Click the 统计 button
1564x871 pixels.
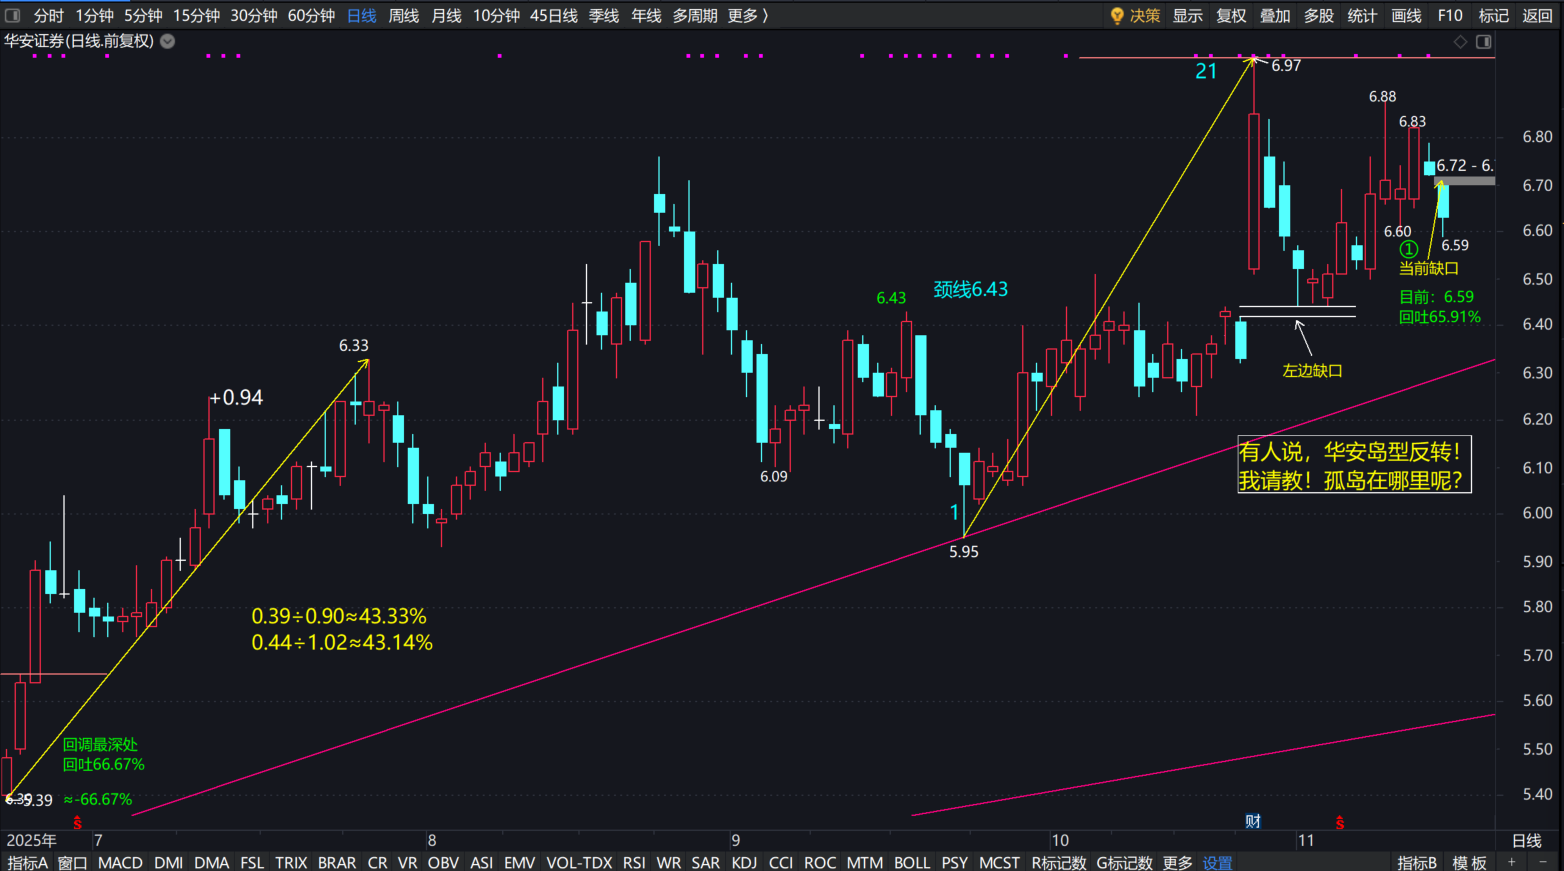[x=1362, y=15]
